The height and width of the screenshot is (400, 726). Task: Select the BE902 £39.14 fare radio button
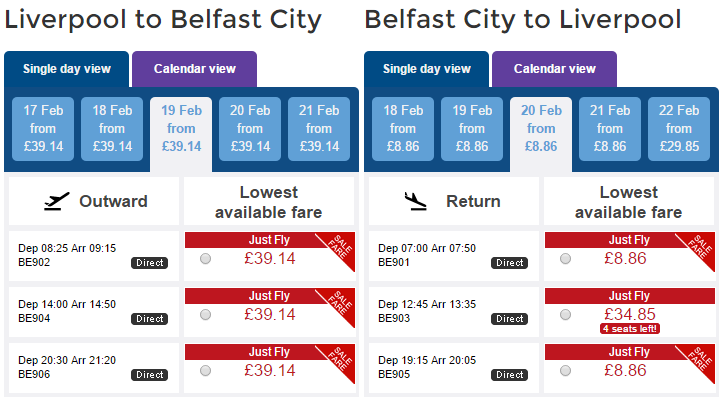point(206,258)
